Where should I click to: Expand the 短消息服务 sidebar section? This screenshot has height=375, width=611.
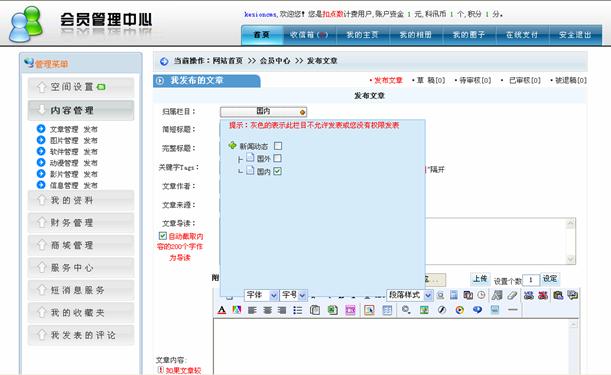coord(81,290)
